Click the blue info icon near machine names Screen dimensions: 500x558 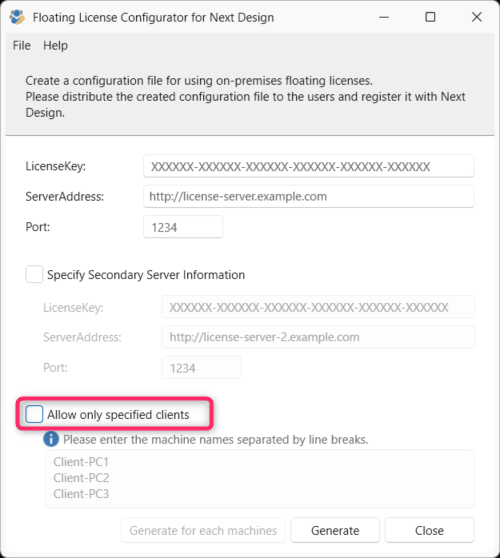point(51,439)
